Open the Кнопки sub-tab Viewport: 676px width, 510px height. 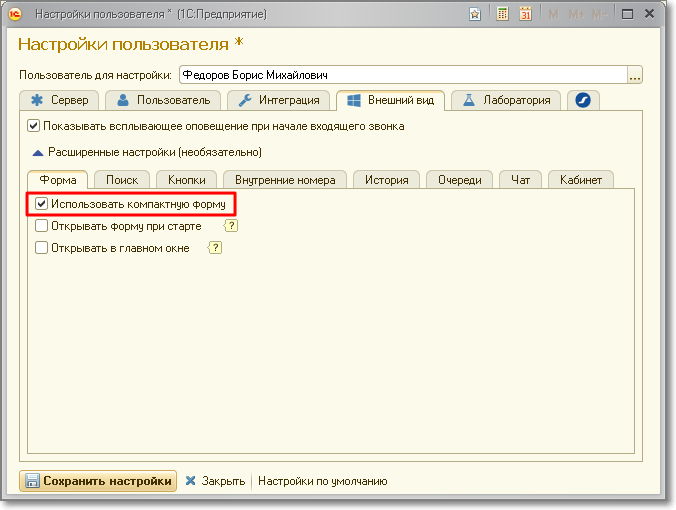pos(187,180)
